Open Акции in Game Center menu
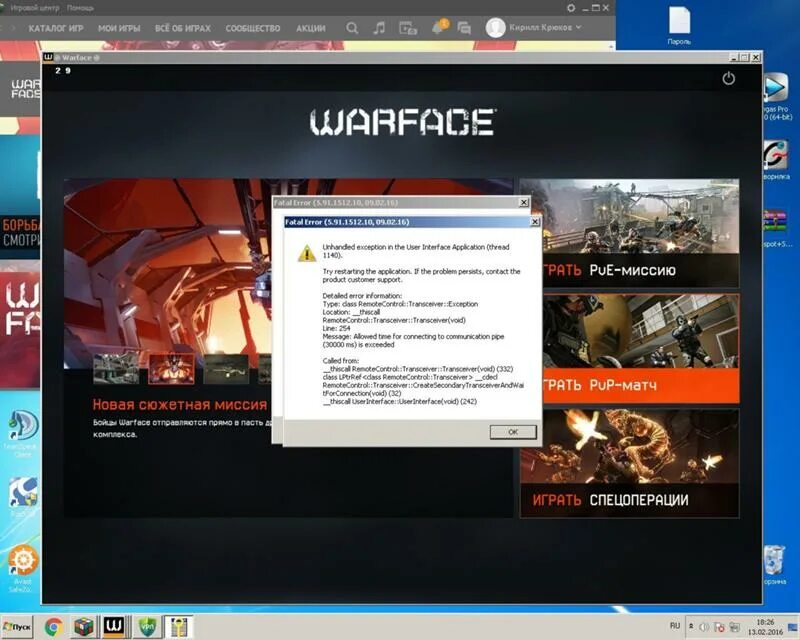800x640 pixels. pyautogui.click(x=311, y=28)
